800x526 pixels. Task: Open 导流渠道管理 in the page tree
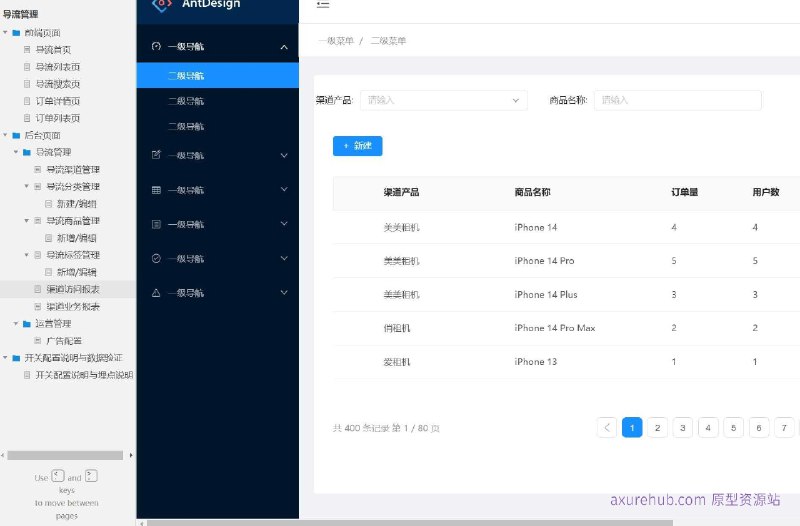[73, 169]
